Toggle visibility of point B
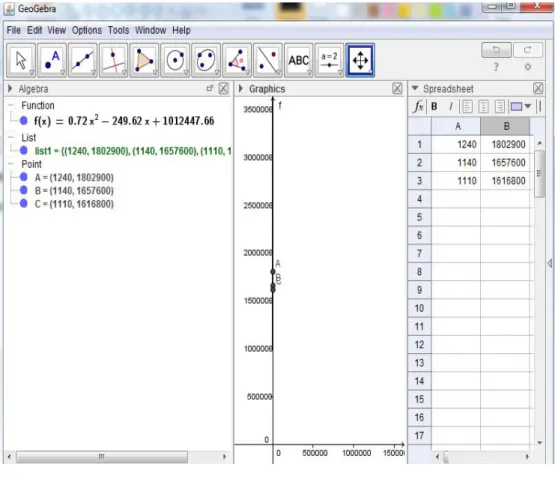This screenshot has height=479, width=555. click(x=24, y=190)
